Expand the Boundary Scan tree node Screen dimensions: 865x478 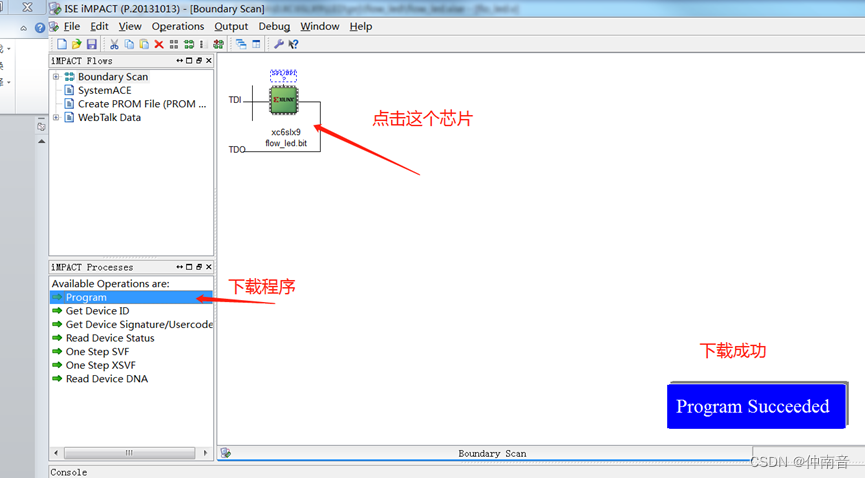pyautogui.click(x=56, y=77)
